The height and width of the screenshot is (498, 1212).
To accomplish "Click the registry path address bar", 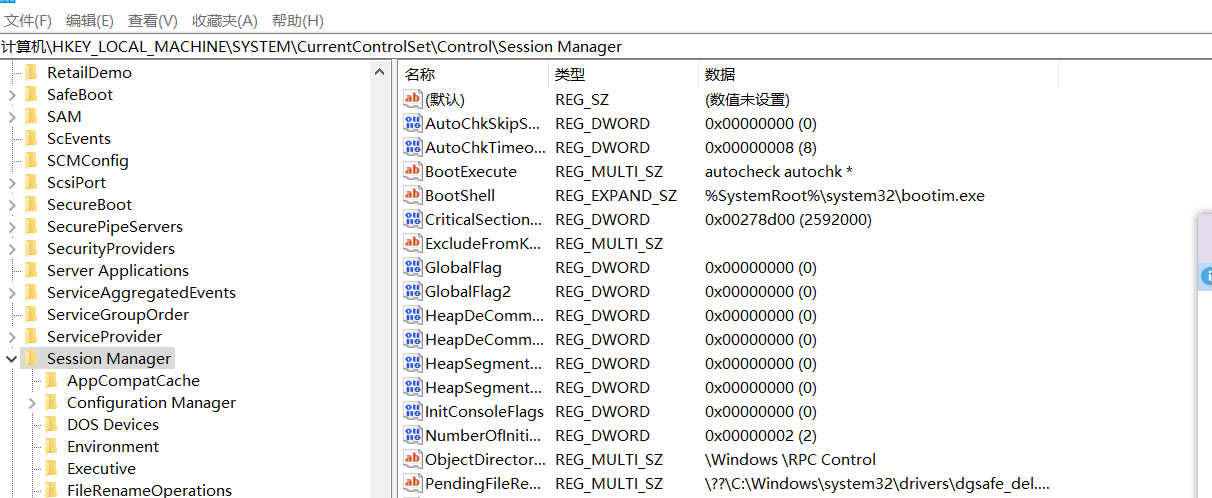I will (600, 47).
